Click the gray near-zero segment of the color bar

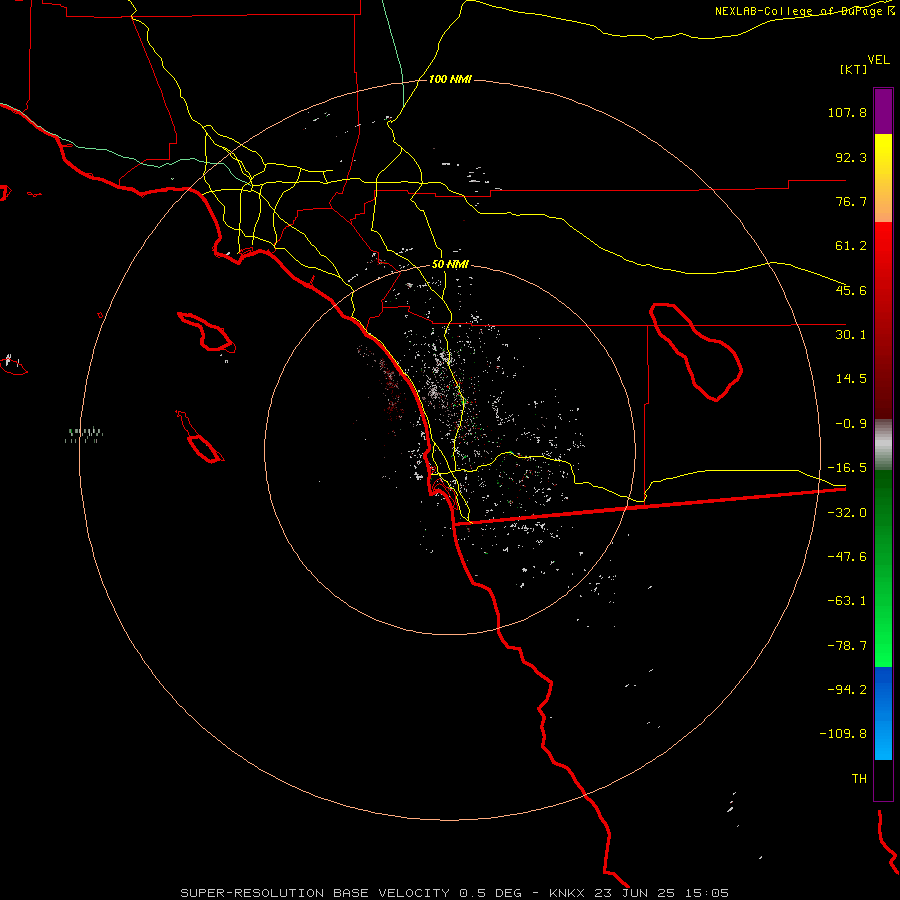coord(883,445)
